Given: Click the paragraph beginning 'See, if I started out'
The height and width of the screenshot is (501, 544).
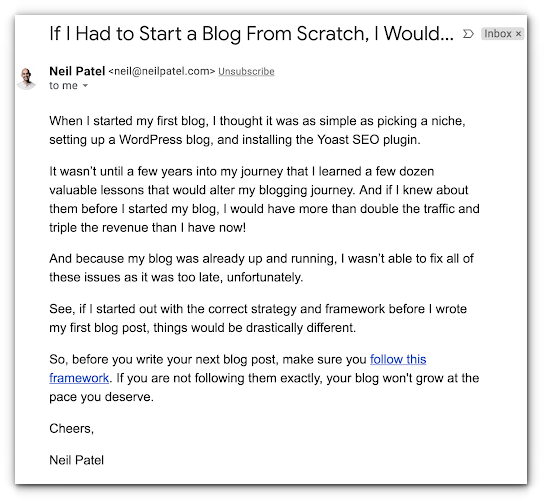Looking at the screenshot, I should (x=258, y=318).
